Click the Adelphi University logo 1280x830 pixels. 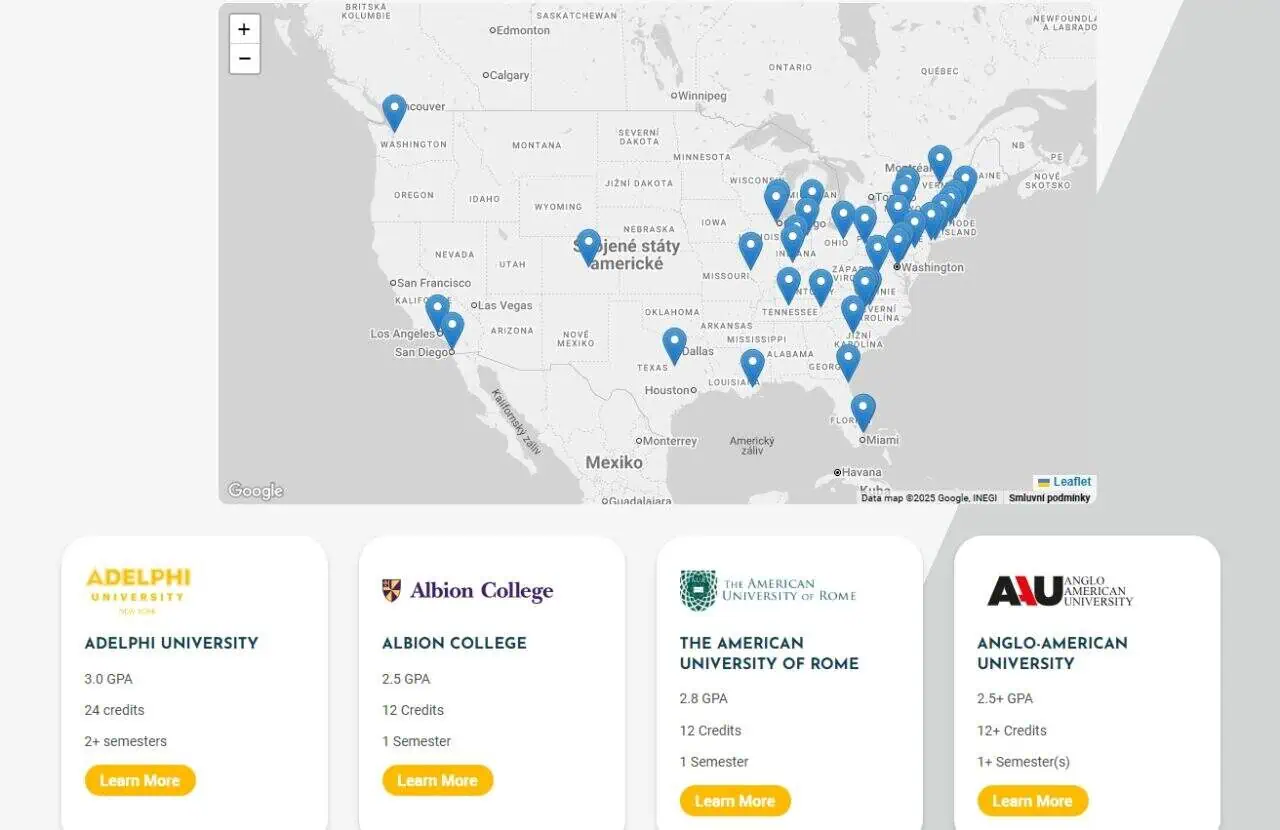138,590
